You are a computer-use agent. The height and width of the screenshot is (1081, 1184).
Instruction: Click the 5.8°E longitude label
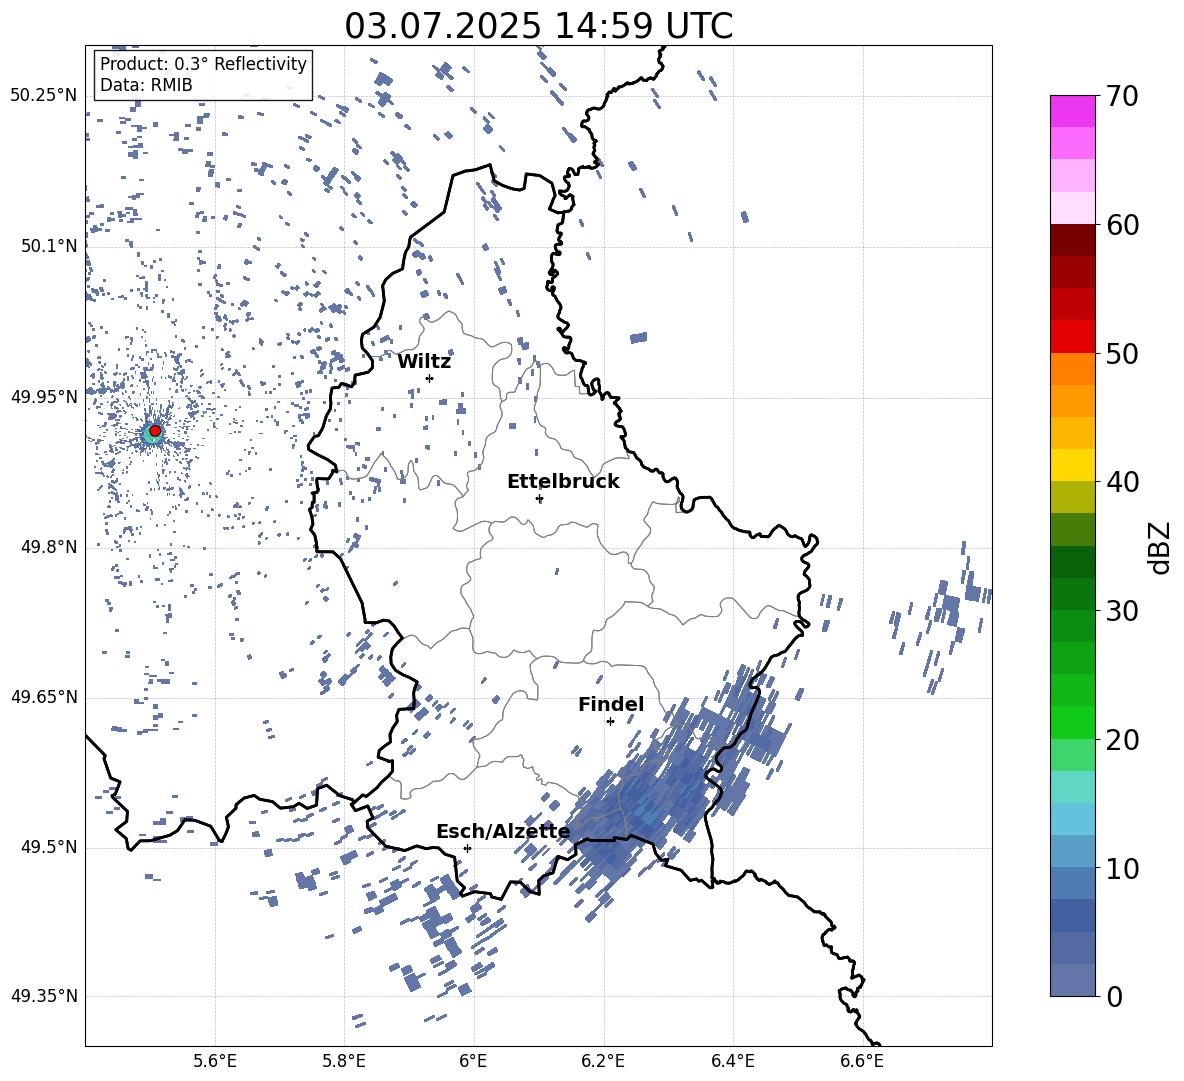click(344, 1061)
